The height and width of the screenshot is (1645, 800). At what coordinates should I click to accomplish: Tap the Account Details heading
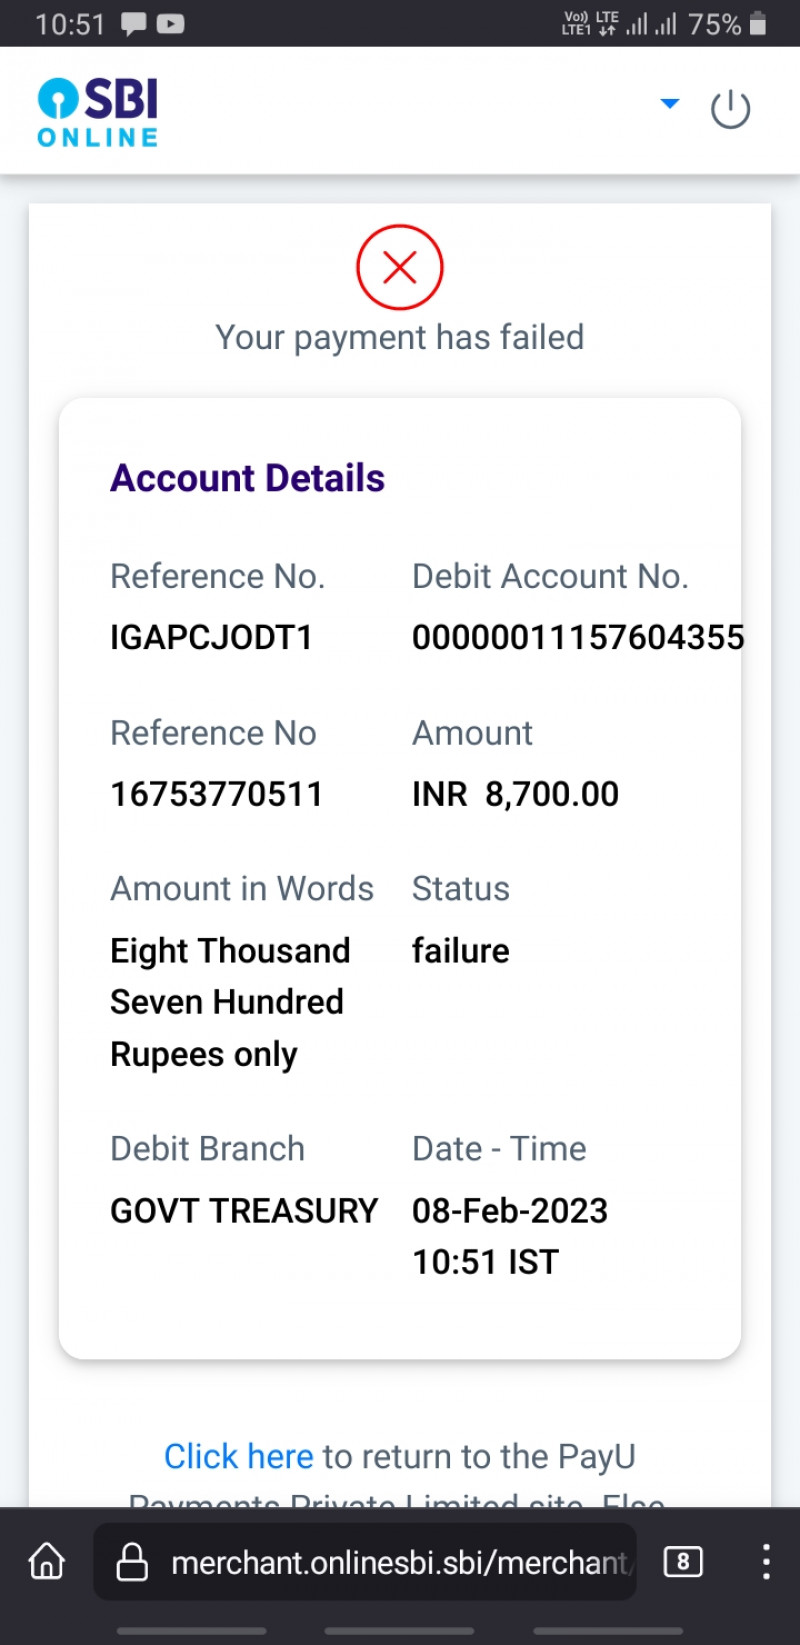coord(247,478)
